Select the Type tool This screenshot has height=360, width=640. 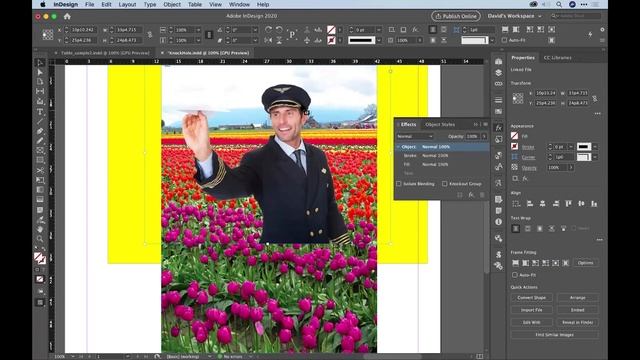pos(40,111)
